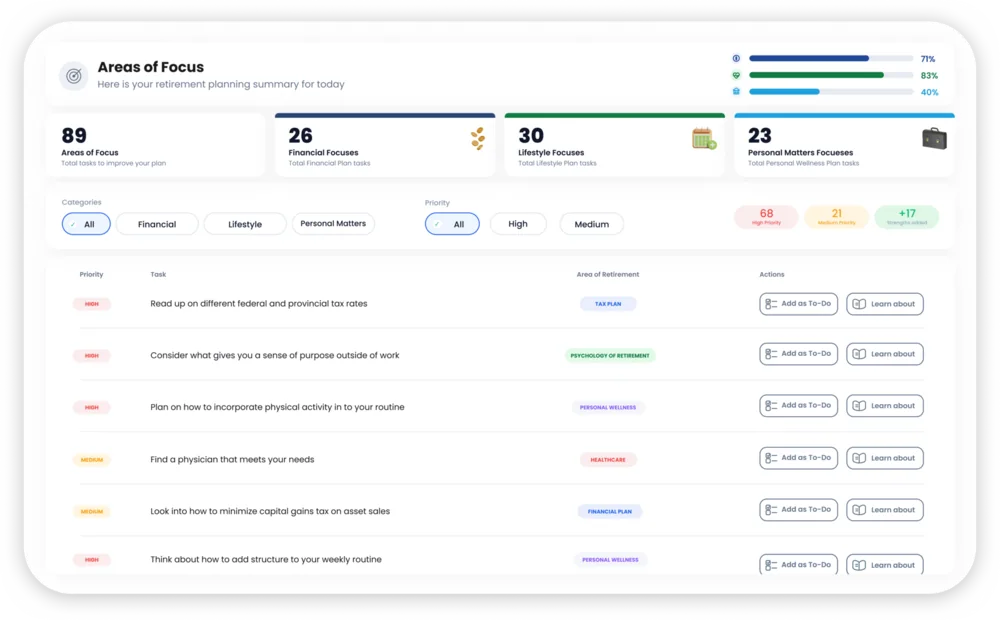1000x620 pixels.
Task: Click the financial icon beside the 71% bar
Action: click(736, 58)
